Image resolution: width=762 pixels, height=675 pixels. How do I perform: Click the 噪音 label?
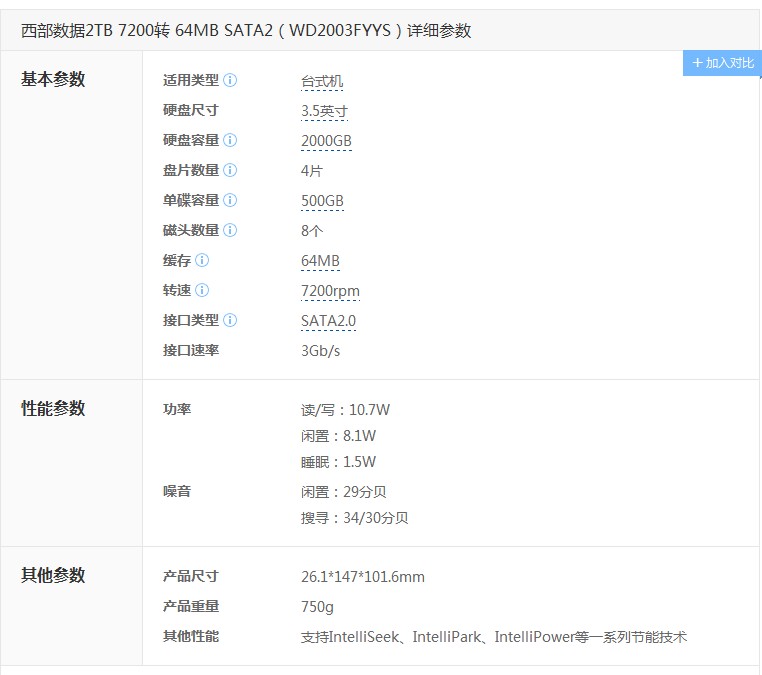tap(177, 491)
